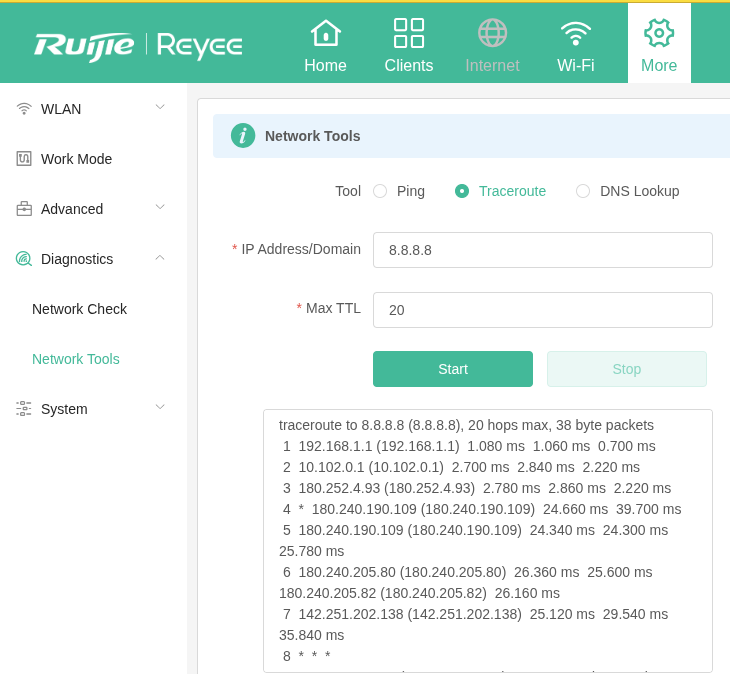
Task: Open the System menu label
Action: pyautogui.click(x=64, y=409)
